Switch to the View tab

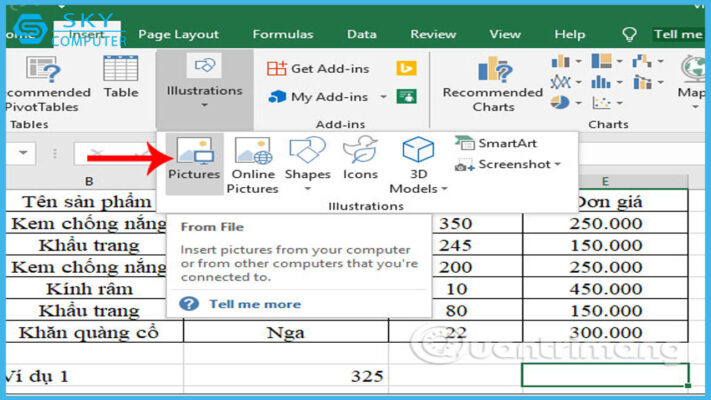pos(505,34)
